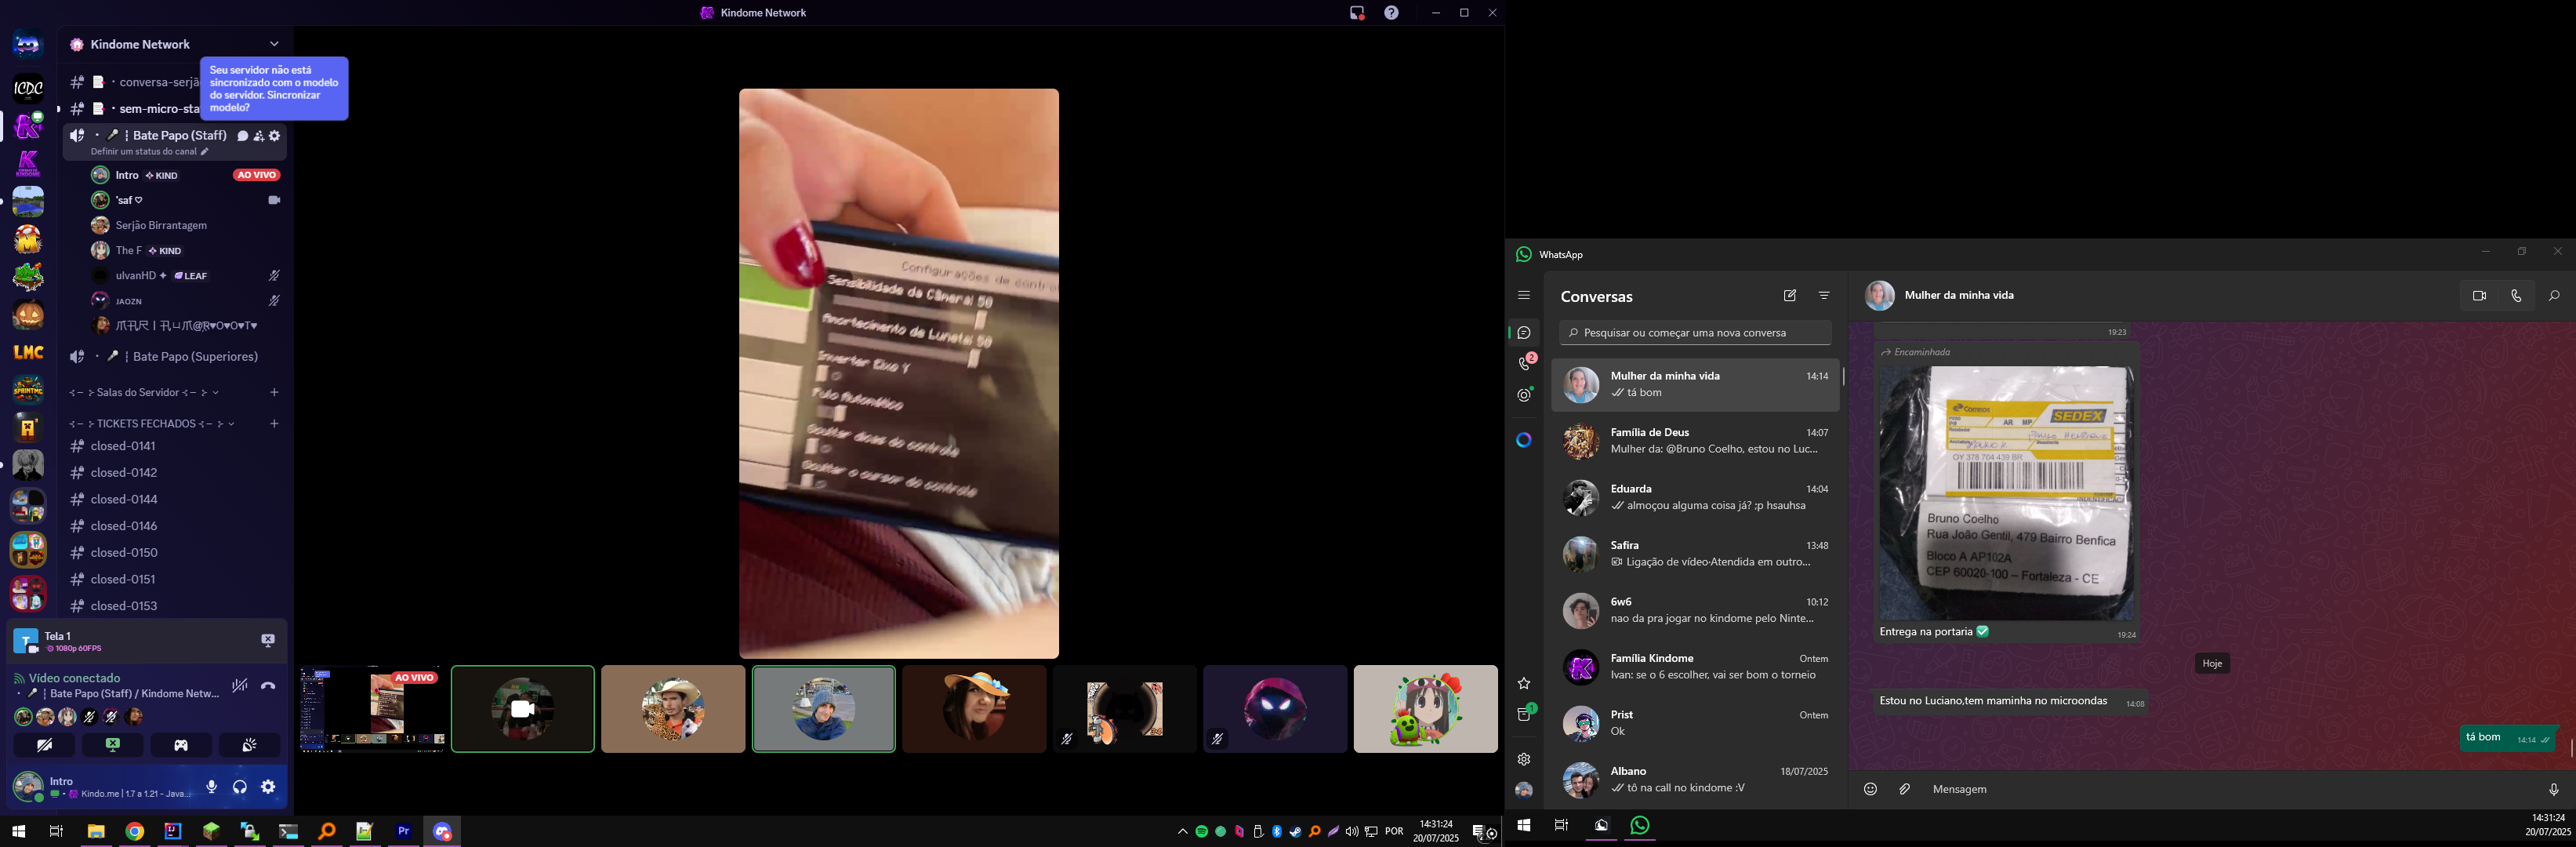This screenshot has width=2576, height=847.
Task: Open Discord inbox icon in title bar
Action: tap(1357, 13)
